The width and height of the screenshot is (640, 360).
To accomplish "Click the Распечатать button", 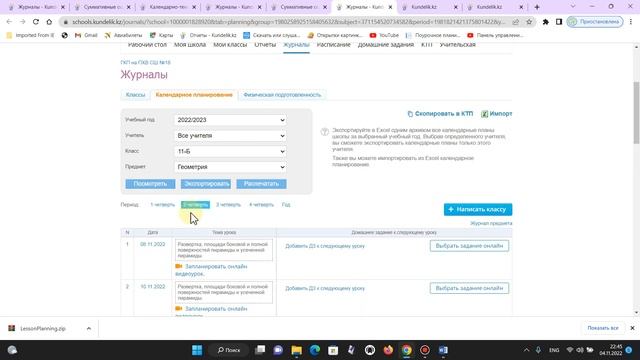I will pyautogui.click(x=261, y=184).
